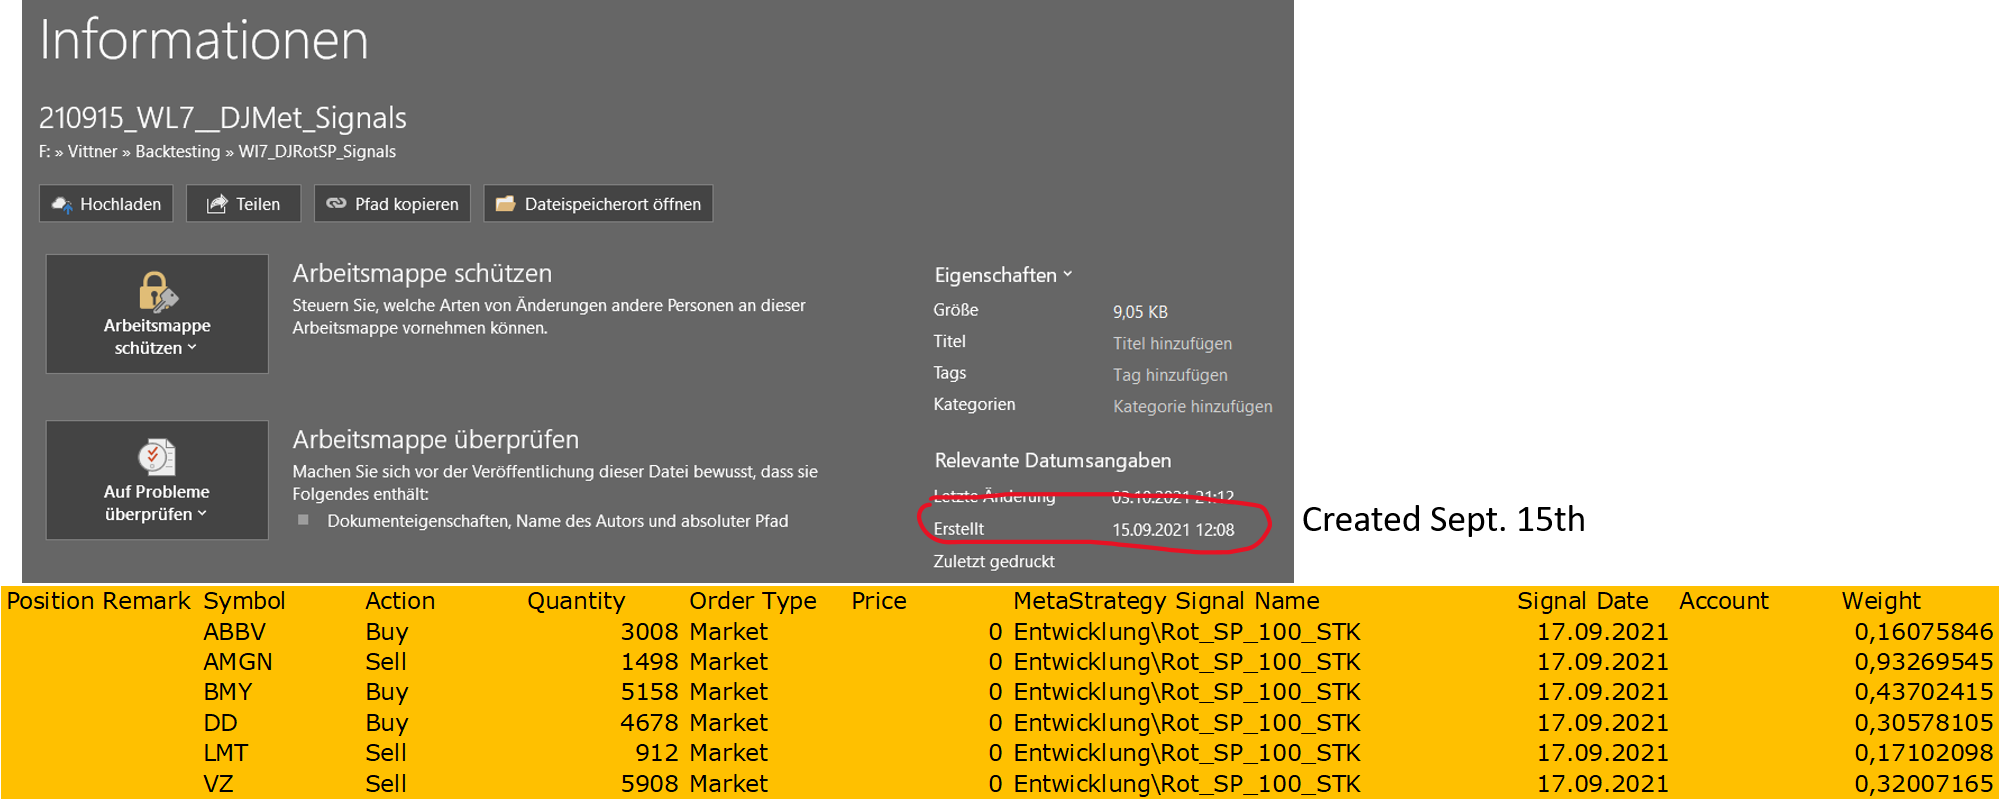The height and width of the screenshot is (800, 2000).
Task: Open file location via Dateispeicherort öffnen
Action: click(x=598, y=204)
